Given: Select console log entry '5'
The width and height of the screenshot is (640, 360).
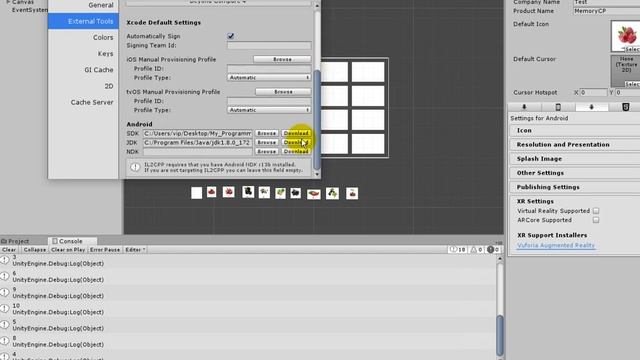Looking at the screenshot, I should pos(248,325).
